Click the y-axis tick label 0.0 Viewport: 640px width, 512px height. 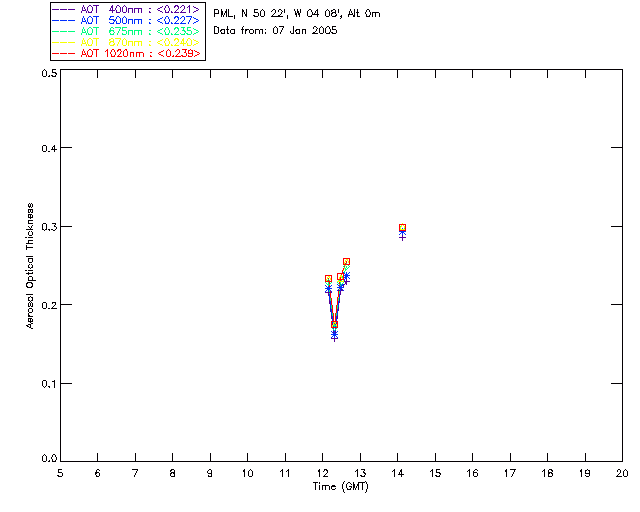click(49, 459)
